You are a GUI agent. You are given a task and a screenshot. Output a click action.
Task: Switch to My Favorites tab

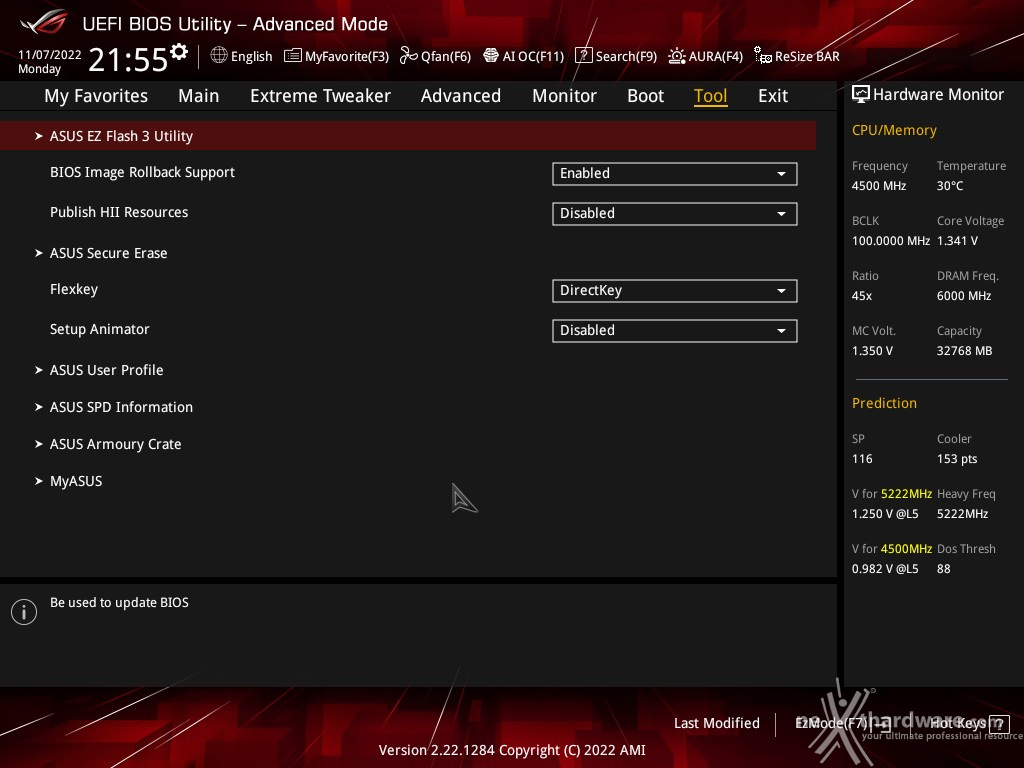click(x=96, y=96)
